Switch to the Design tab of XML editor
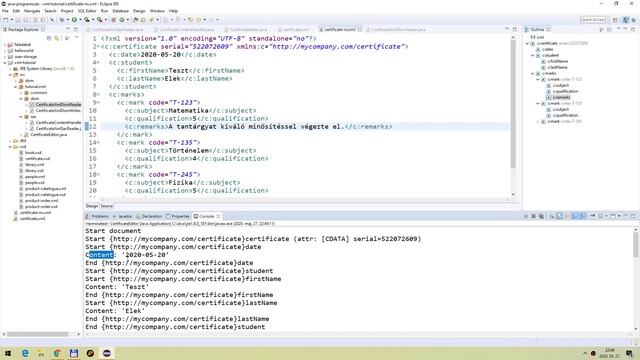The width and height of the screenshot is (640, 360). click(92, 206)
